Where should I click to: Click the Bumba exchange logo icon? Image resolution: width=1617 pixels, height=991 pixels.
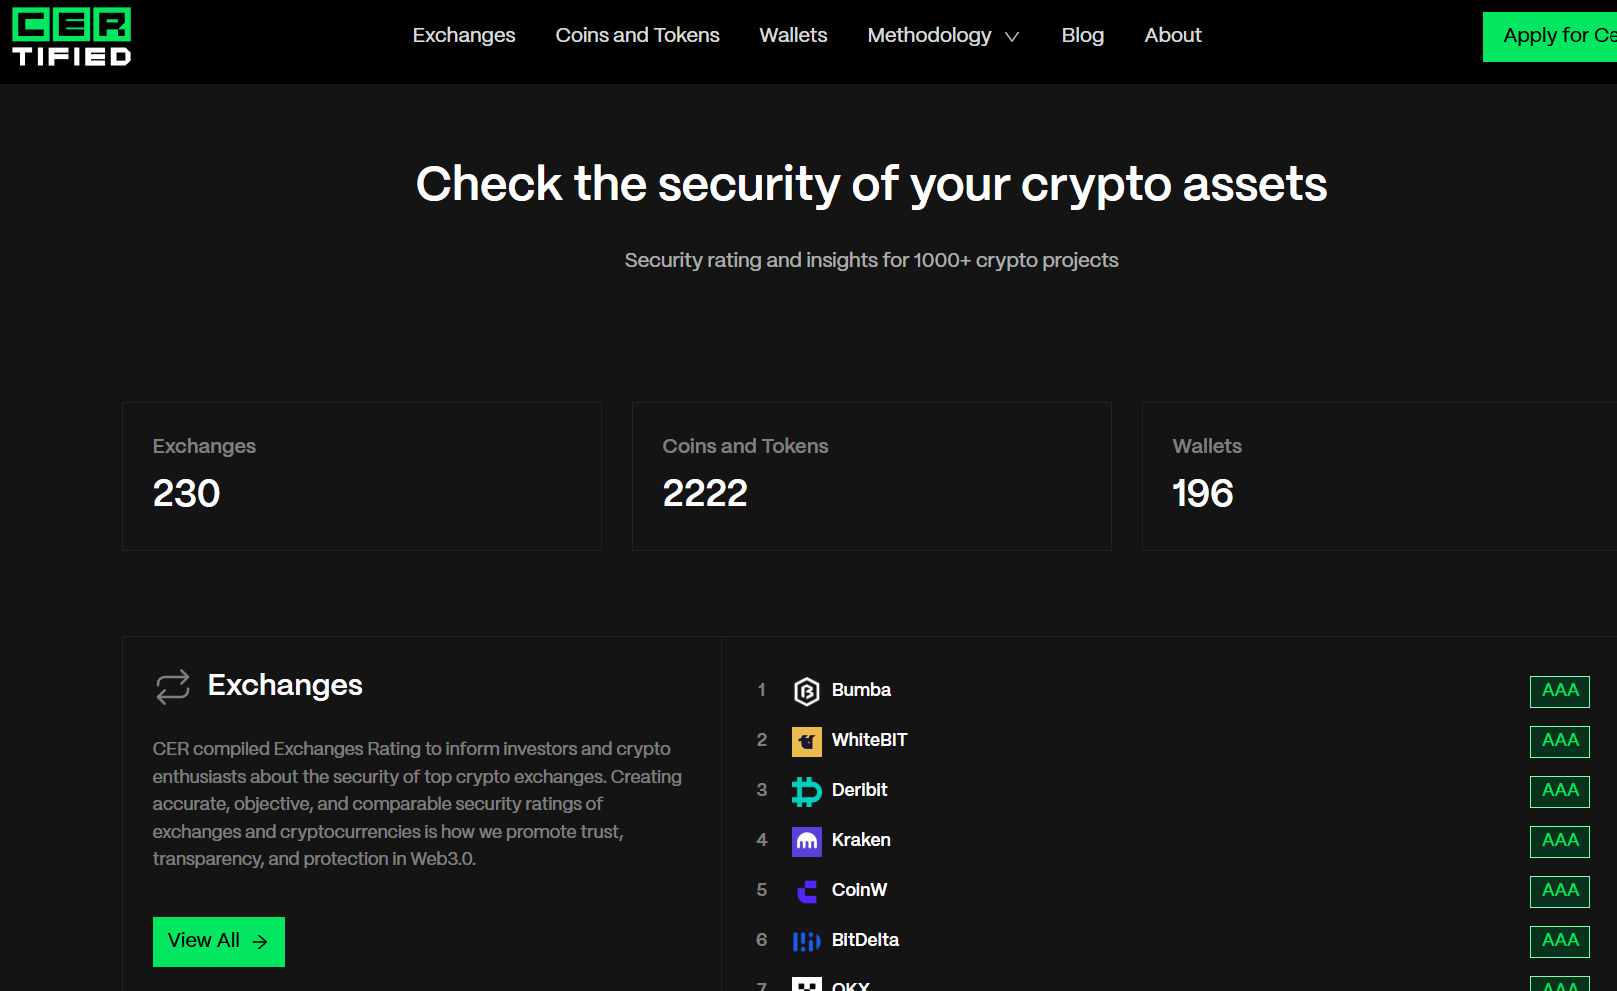point(806,691)
